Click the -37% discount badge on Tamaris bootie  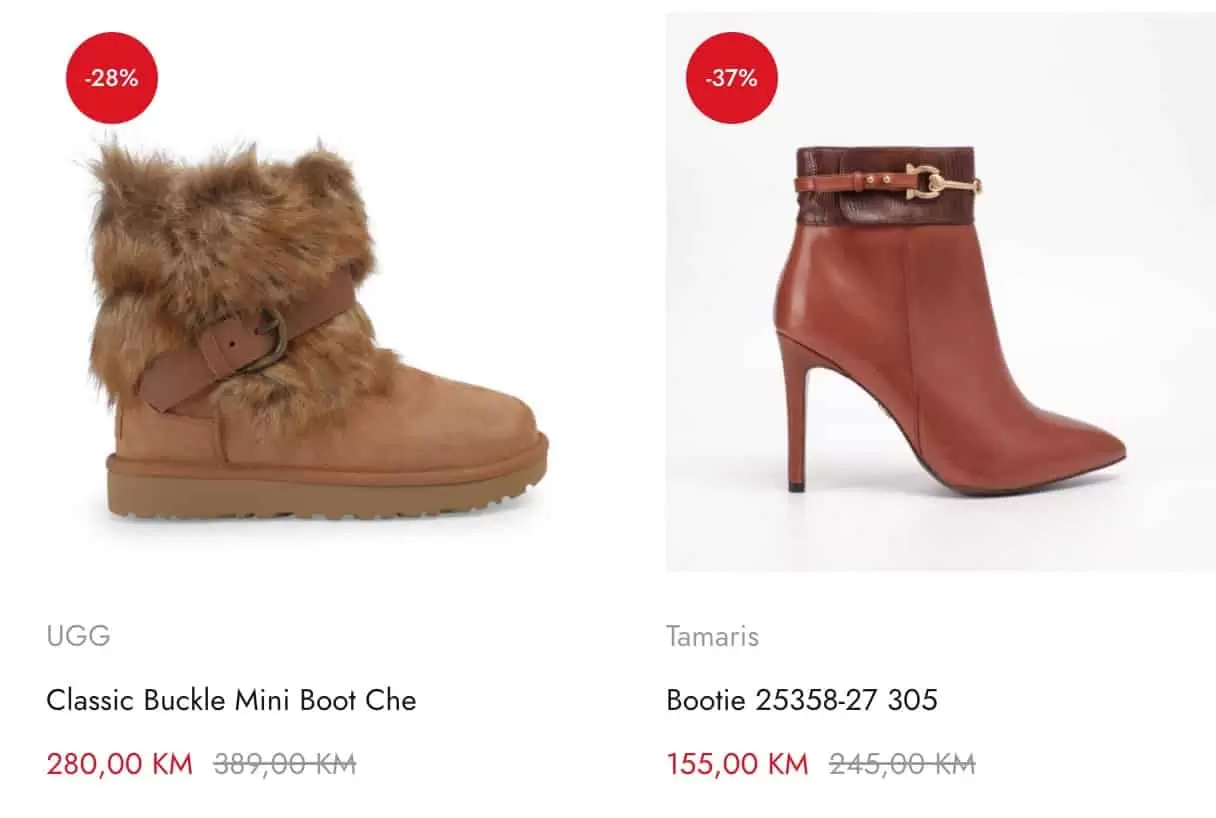coord(731,76)
